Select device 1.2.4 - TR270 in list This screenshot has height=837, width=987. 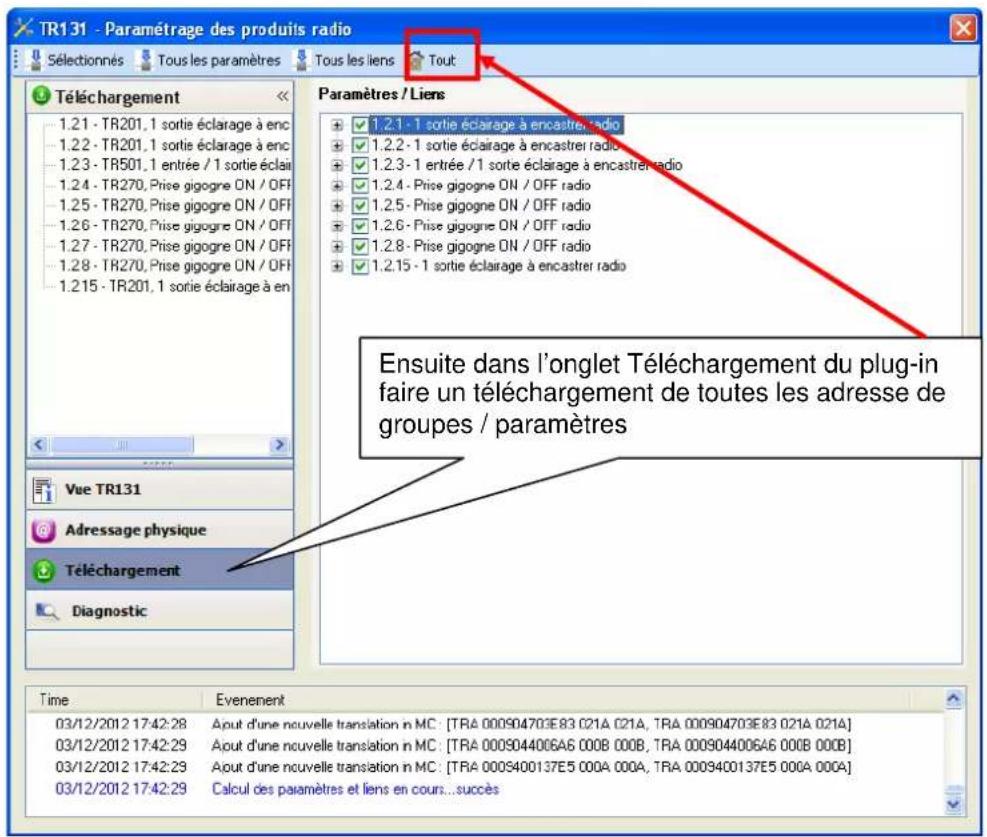(174, 186)
